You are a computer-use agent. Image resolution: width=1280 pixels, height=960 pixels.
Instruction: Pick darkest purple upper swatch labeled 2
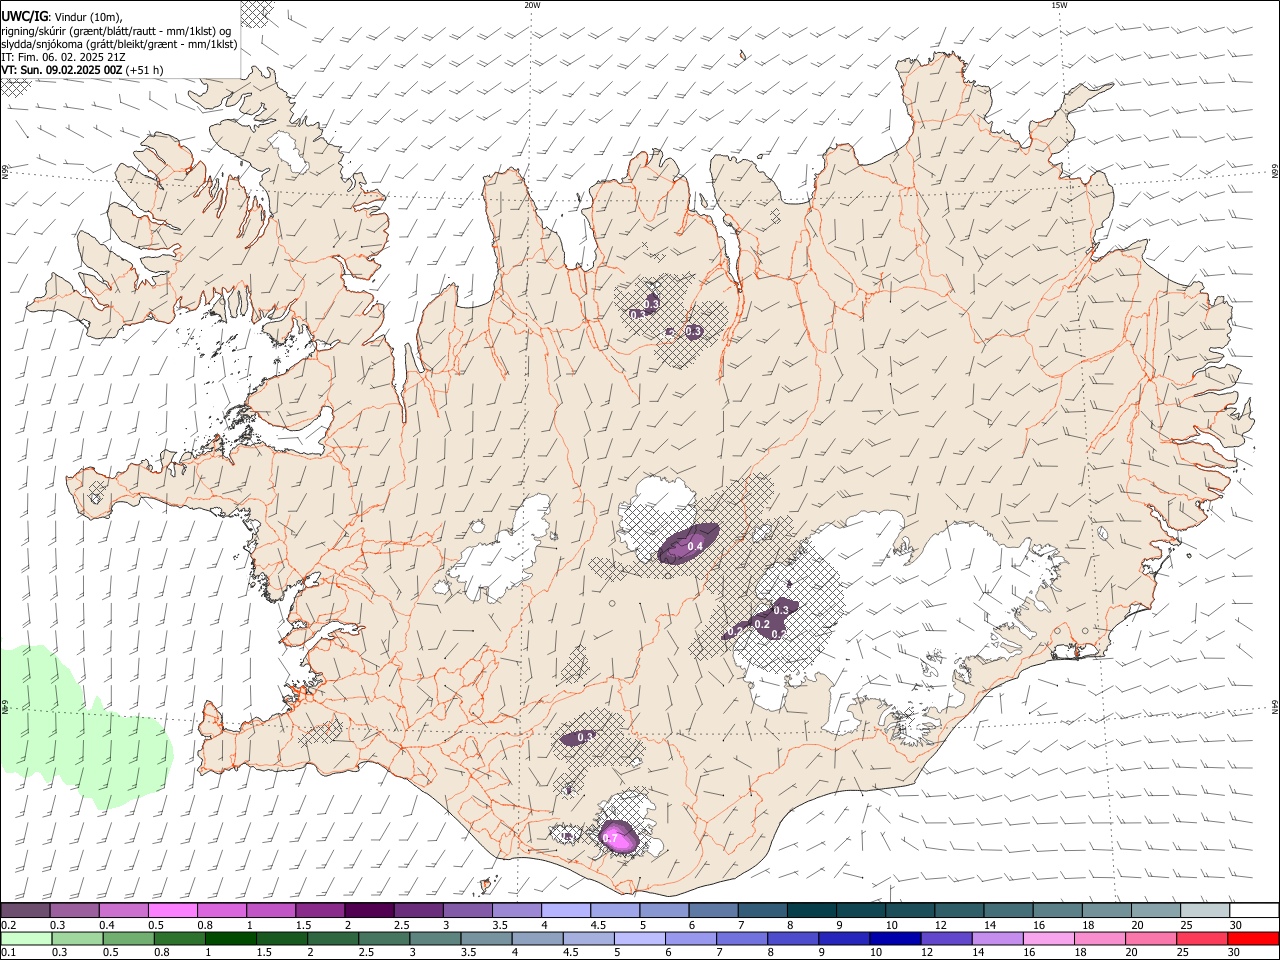click(368, 910)
